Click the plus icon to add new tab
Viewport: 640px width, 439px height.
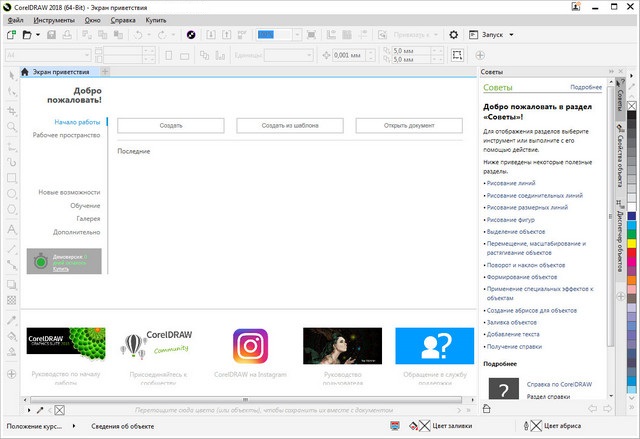point(105,72)
